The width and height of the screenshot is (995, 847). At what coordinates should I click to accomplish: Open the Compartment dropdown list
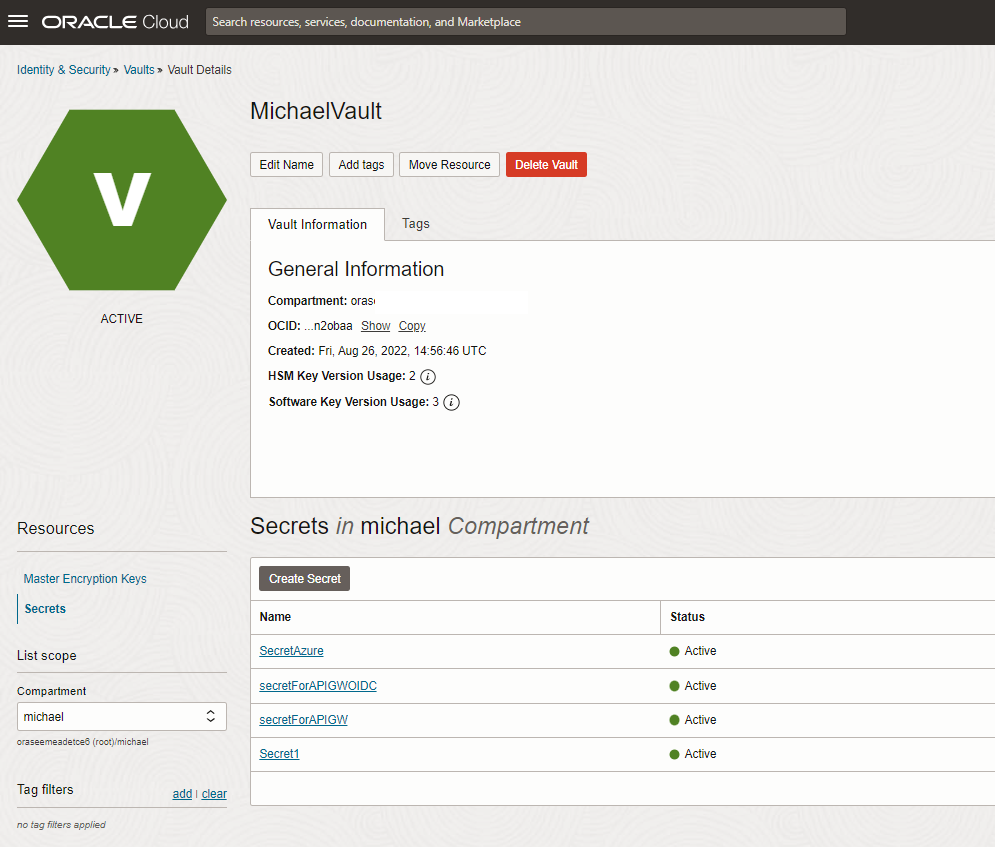click(122, 717)
